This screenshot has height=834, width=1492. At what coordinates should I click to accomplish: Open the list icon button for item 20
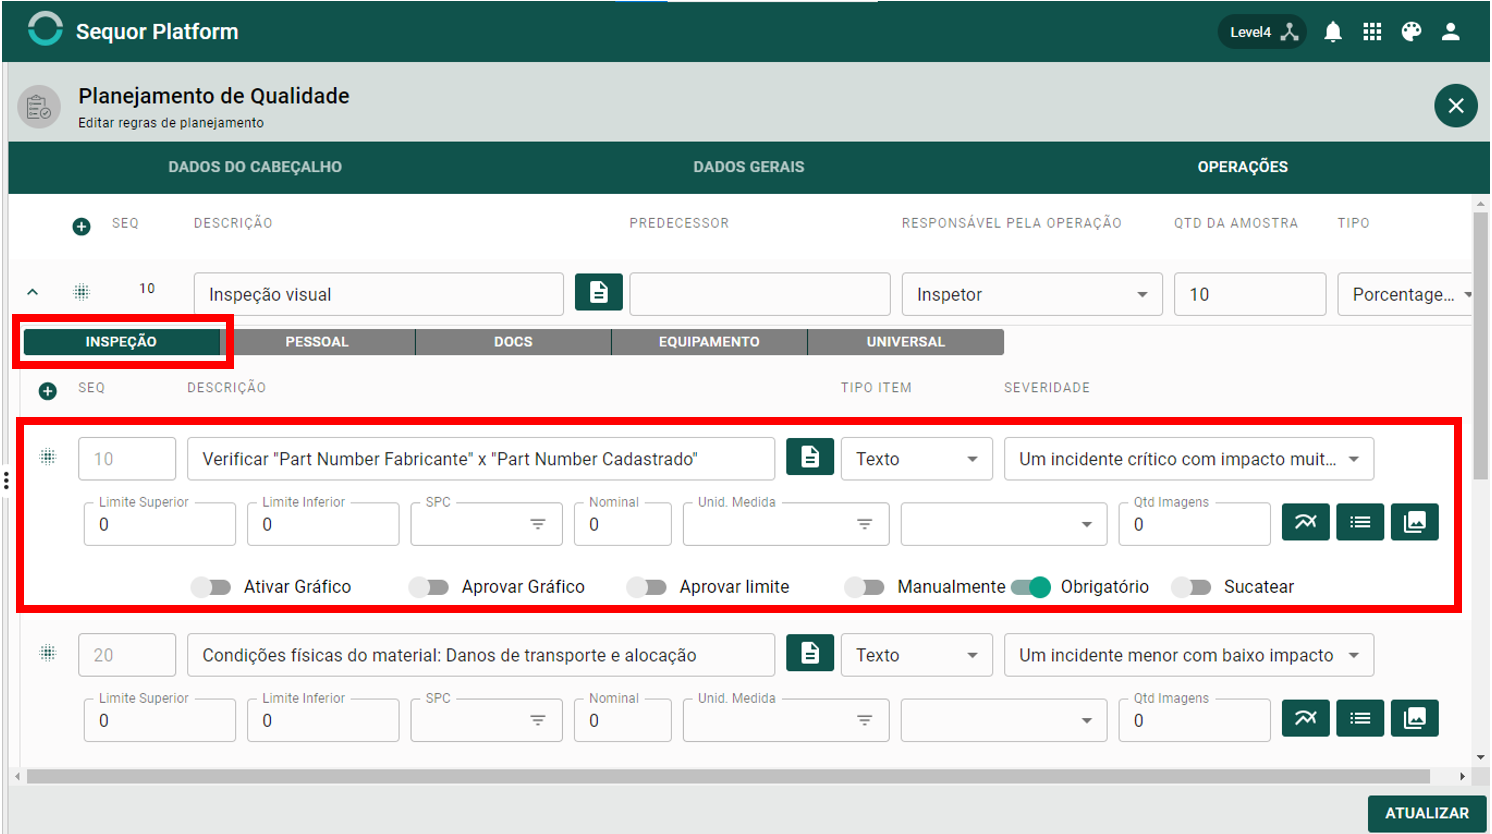[x=1360, y=718]
